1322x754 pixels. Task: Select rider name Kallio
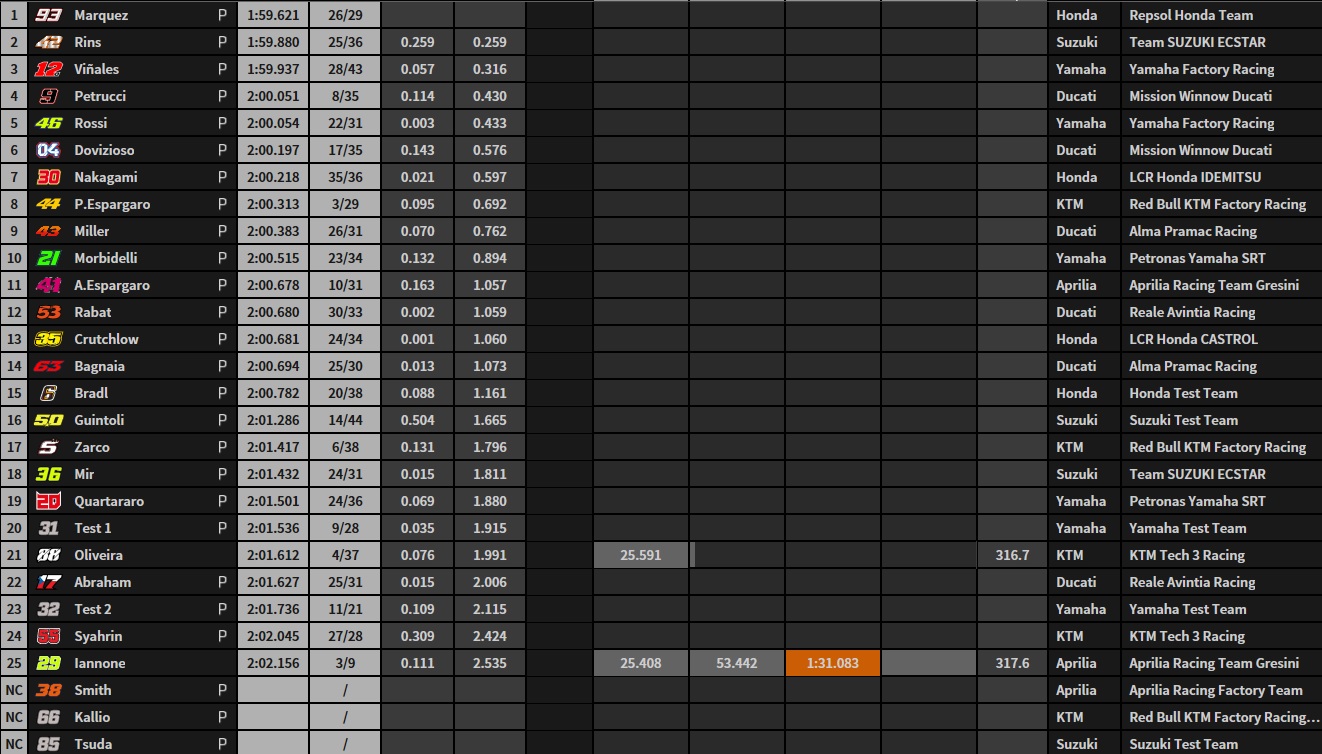(92, 717)
